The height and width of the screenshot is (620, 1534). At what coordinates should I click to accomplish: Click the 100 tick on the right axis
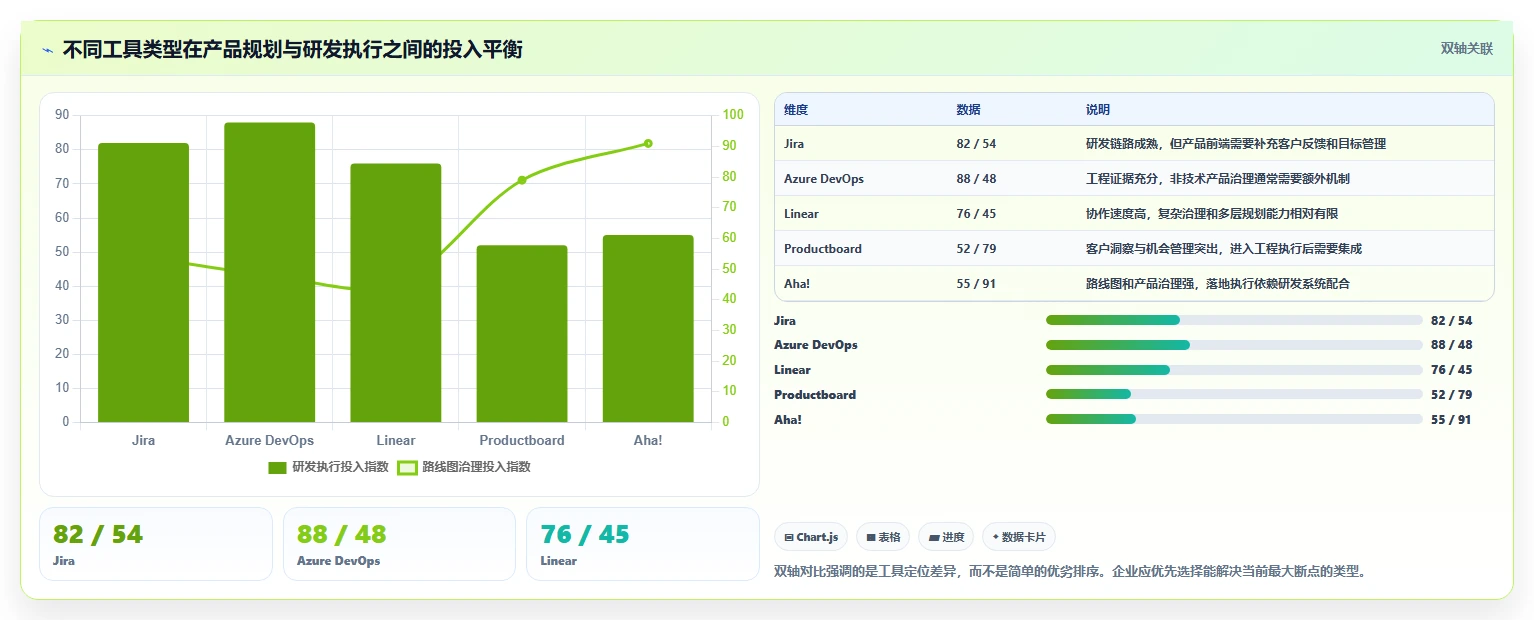(733, 115)
